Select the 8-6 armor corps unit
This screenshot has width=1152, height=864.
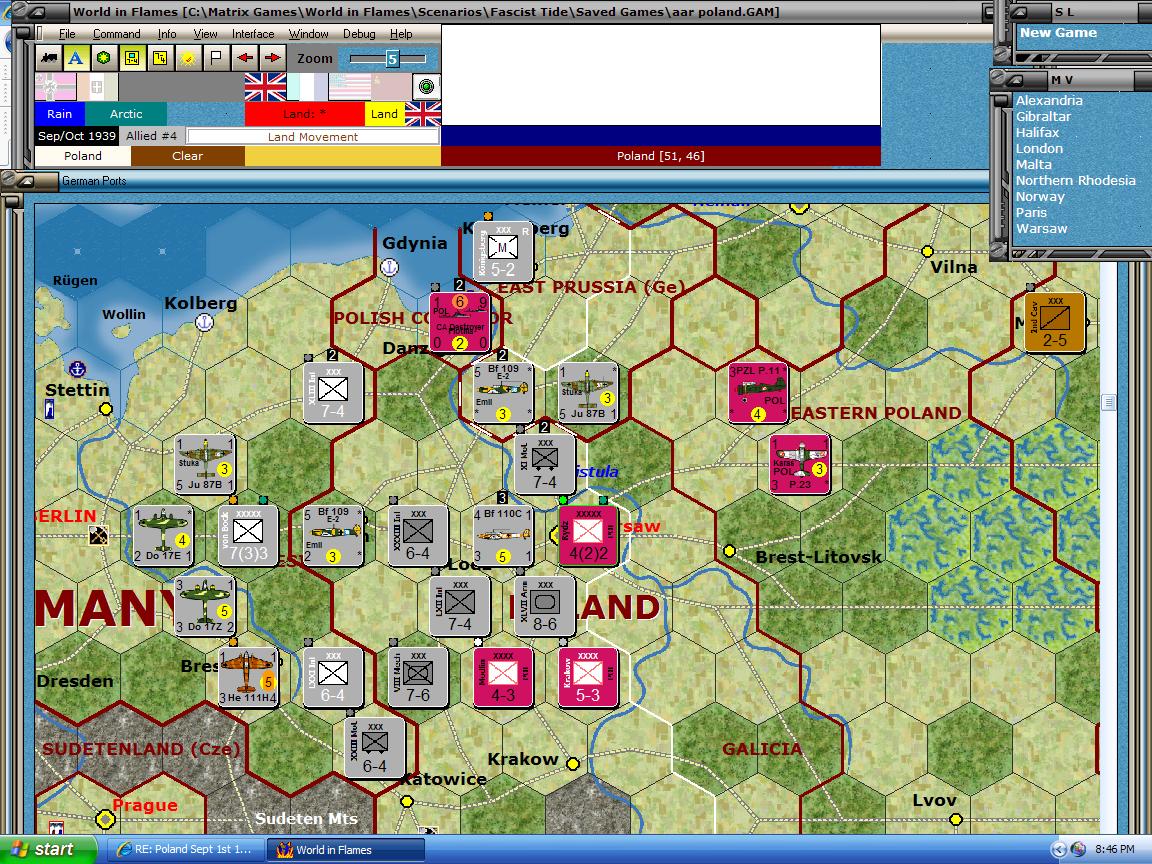point(545,606)
